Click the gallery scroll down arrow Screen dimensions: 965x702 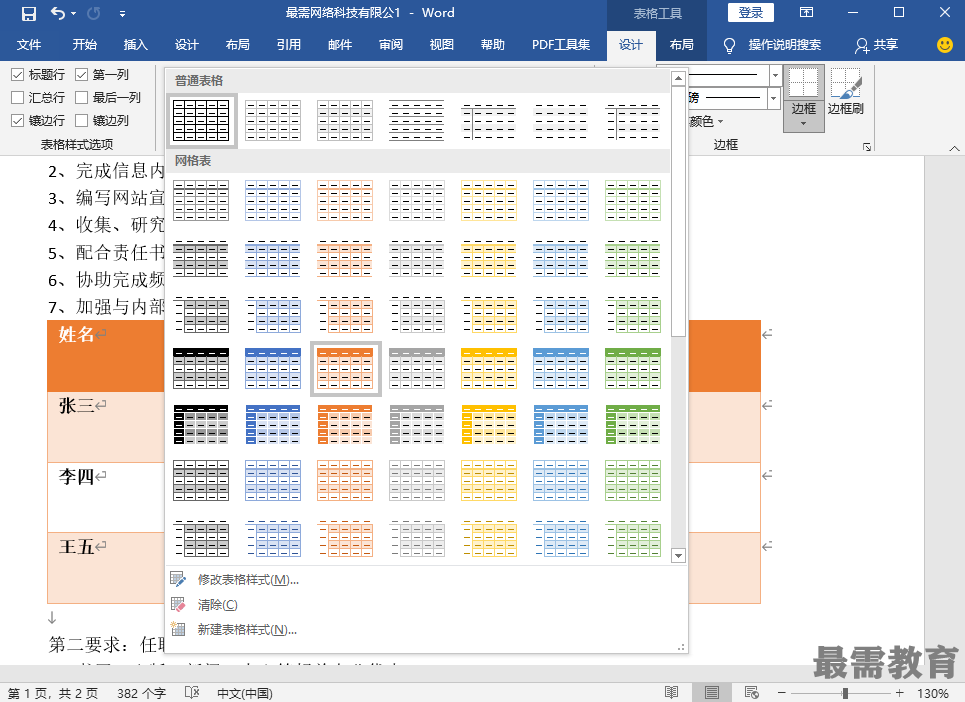tap(678, 556)
